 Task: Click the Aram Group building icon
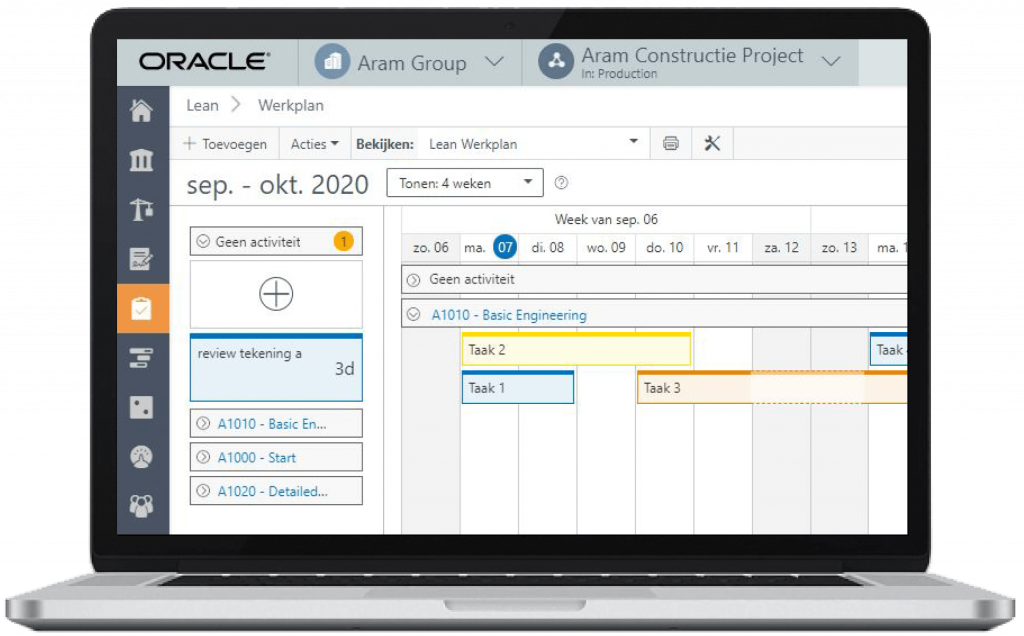click(x=332, y=62)
